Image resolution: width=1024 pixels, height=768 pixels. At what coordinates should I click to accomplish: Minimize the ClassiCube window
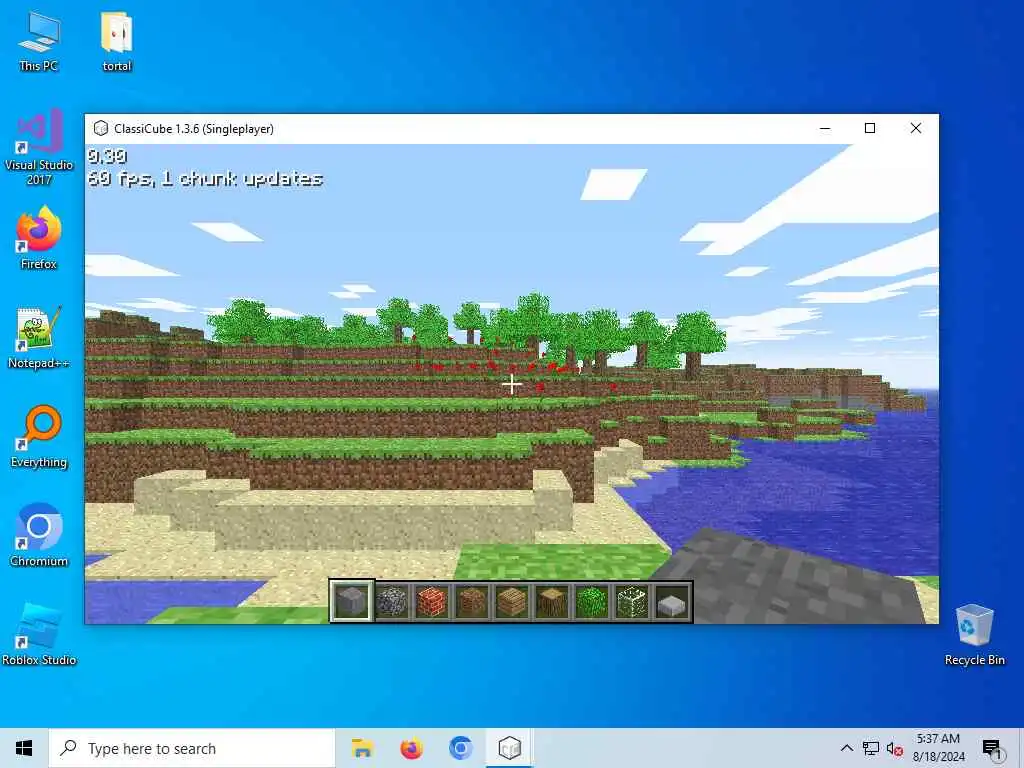[825, 129]
